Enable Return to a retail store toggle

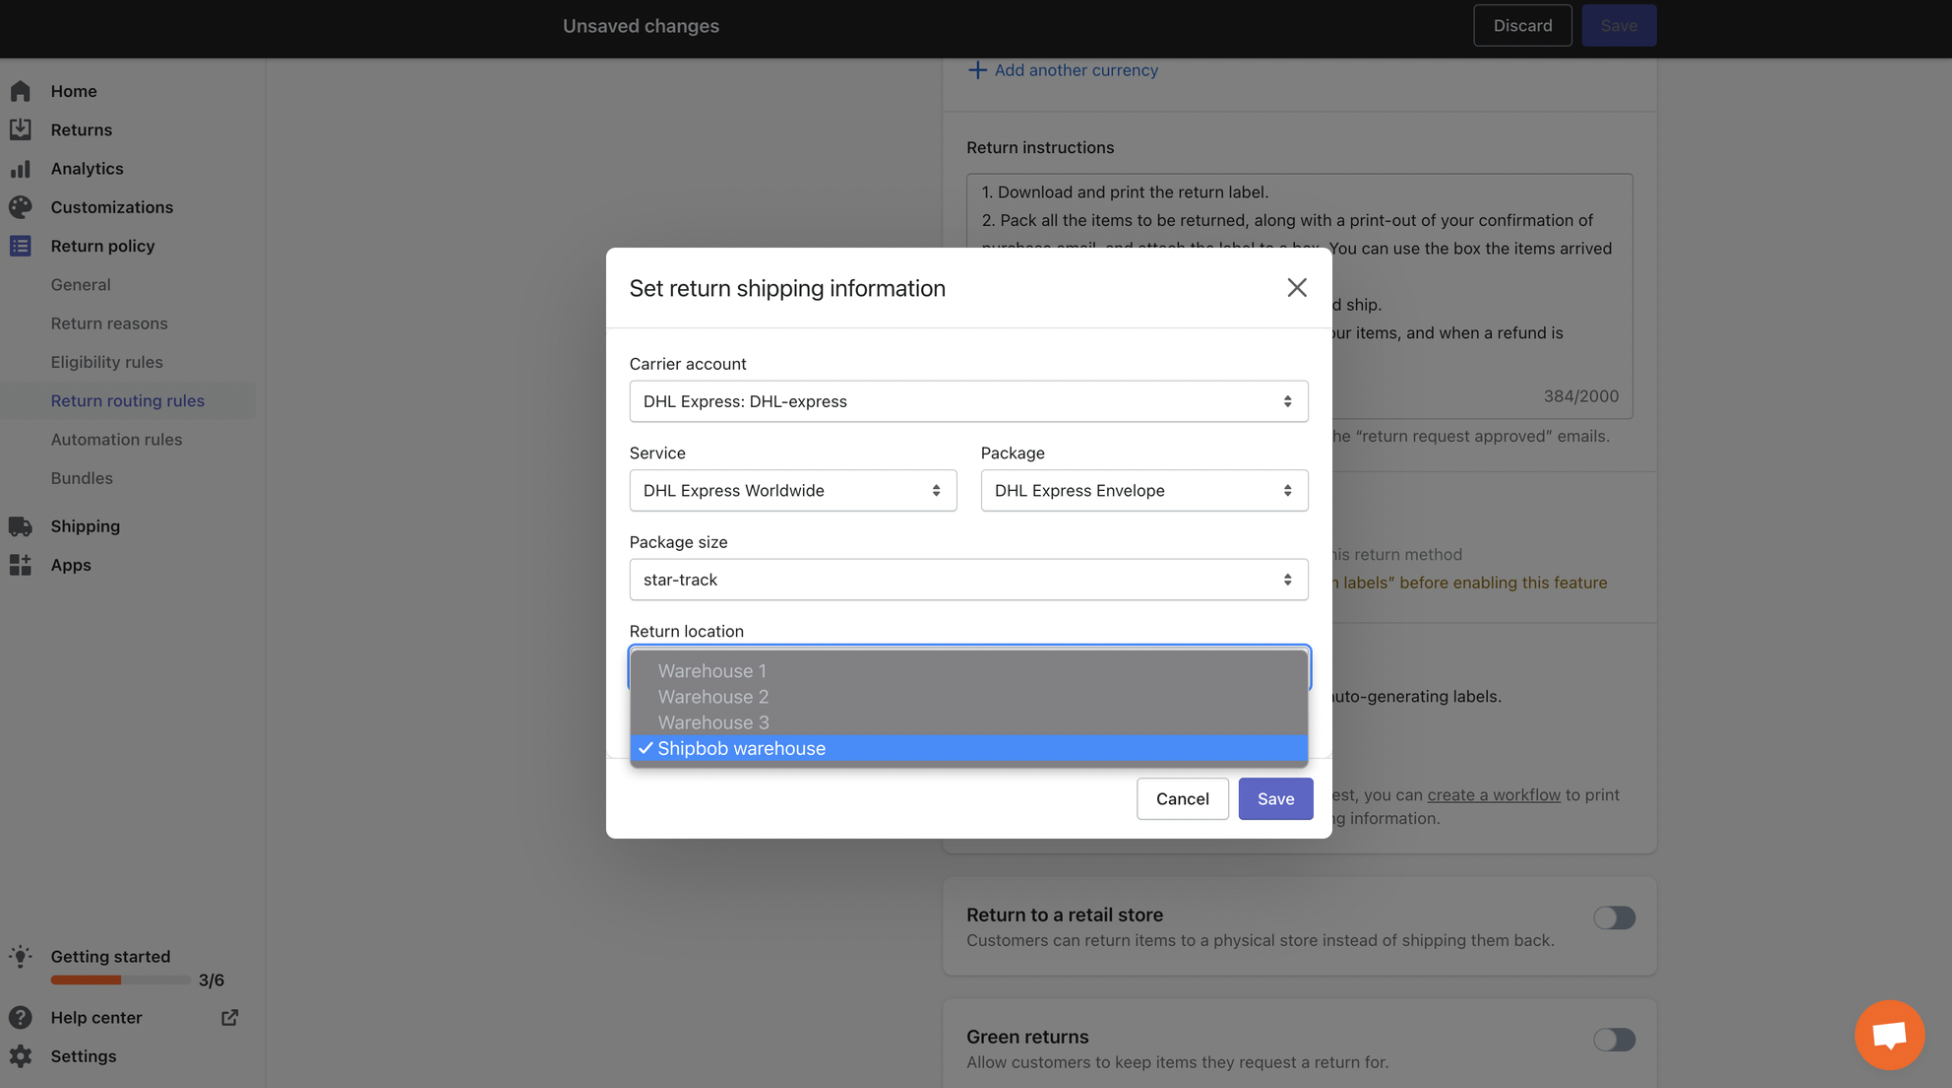1613,917
